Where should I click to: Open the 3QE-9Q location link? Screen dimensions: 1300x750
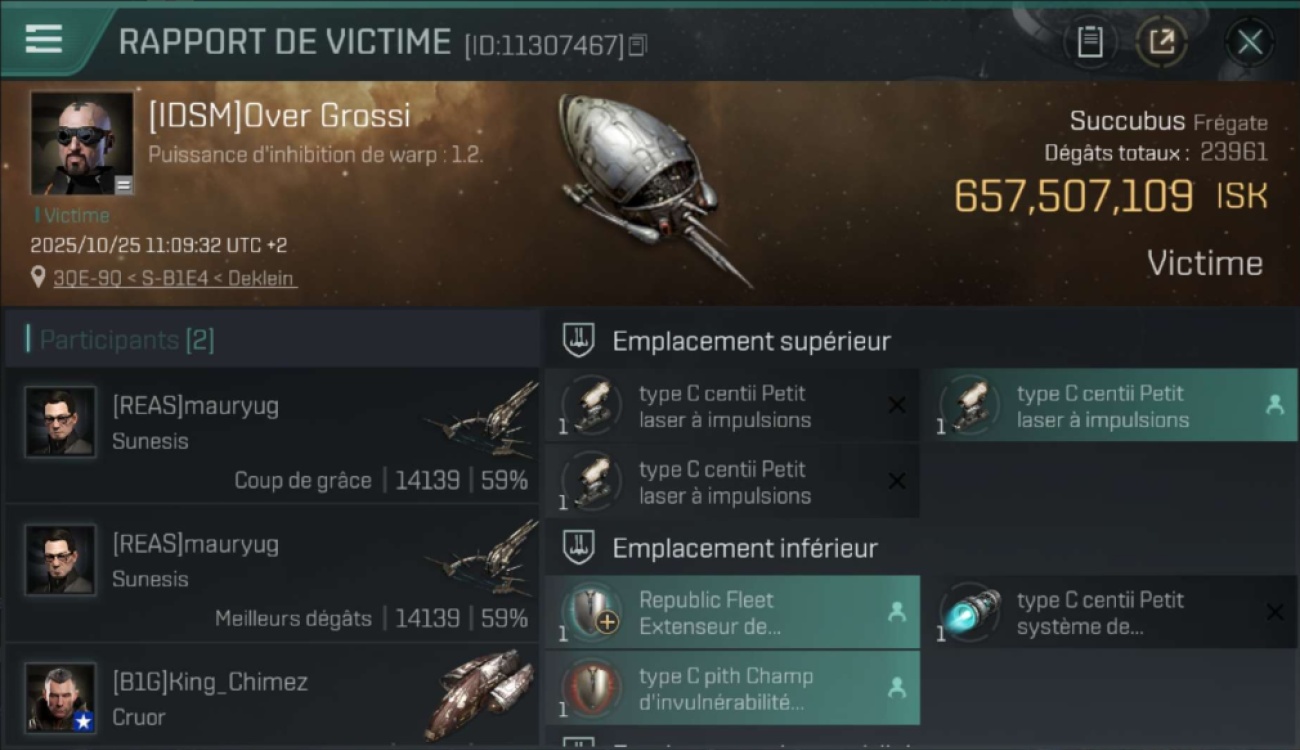[x=175, y=278]
